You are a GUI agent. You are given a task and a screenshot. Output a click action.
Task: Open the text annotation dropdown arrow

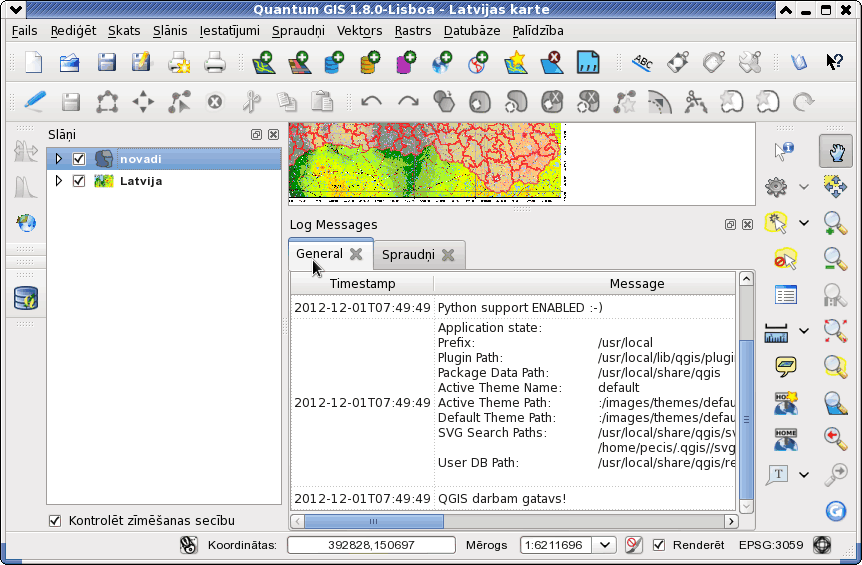tap(804, 474)
